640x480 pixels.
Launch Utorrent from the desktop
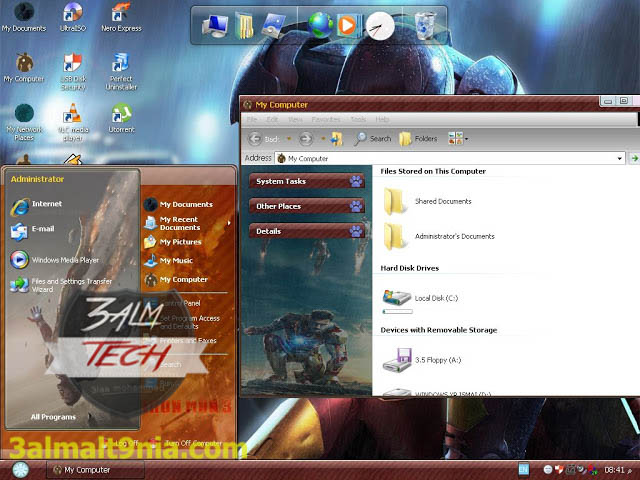[121, 118]
